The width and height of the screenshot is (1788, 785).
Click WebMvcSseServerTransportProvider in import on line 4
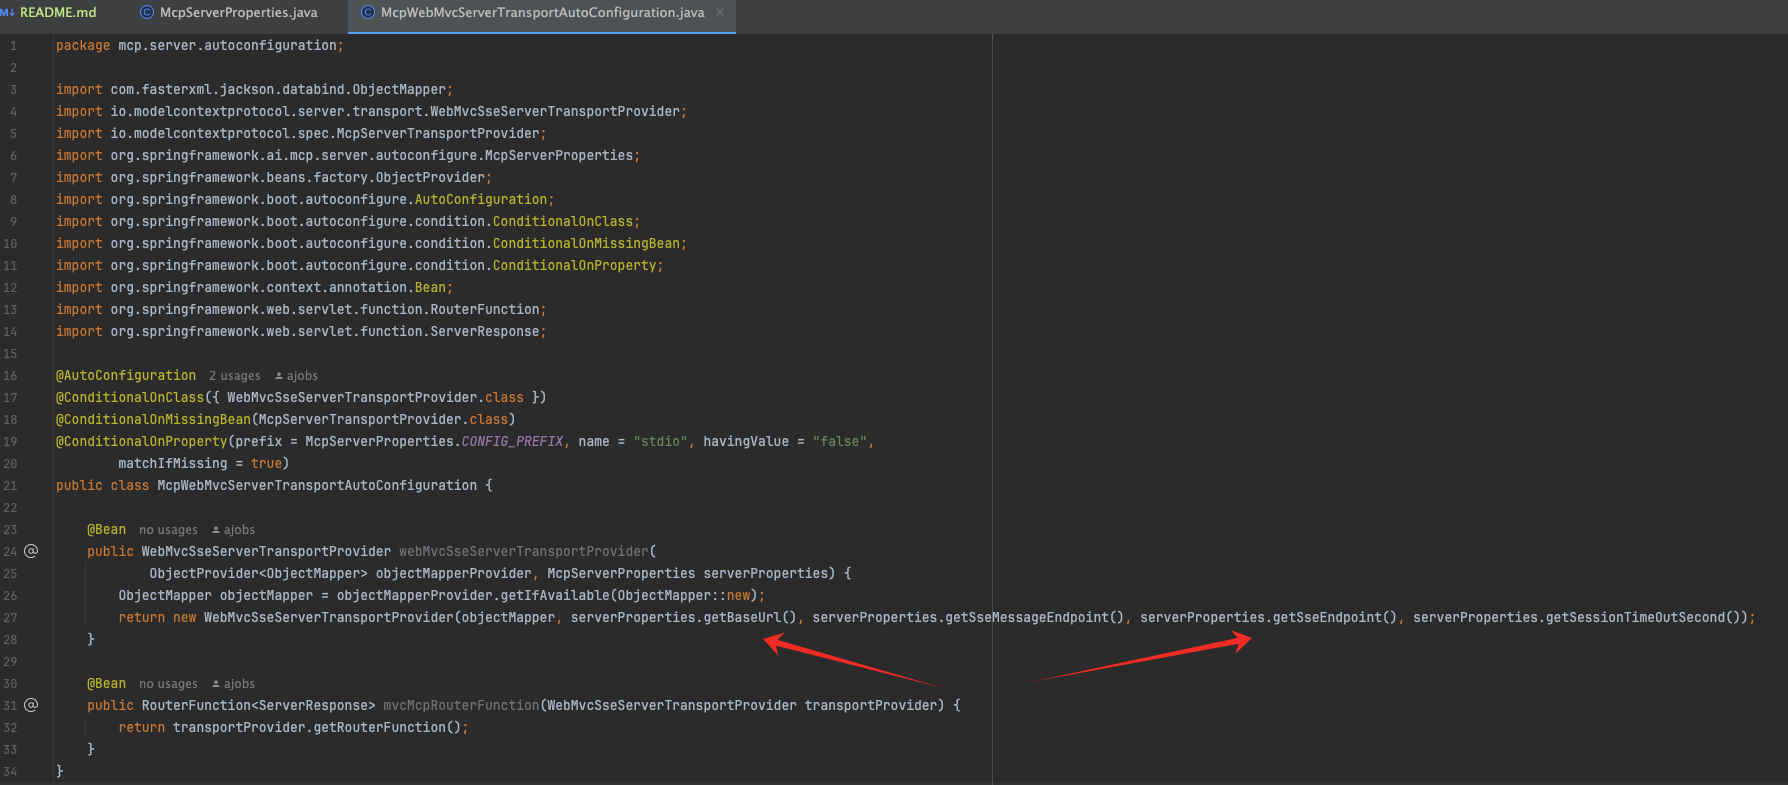pos(555,112)
